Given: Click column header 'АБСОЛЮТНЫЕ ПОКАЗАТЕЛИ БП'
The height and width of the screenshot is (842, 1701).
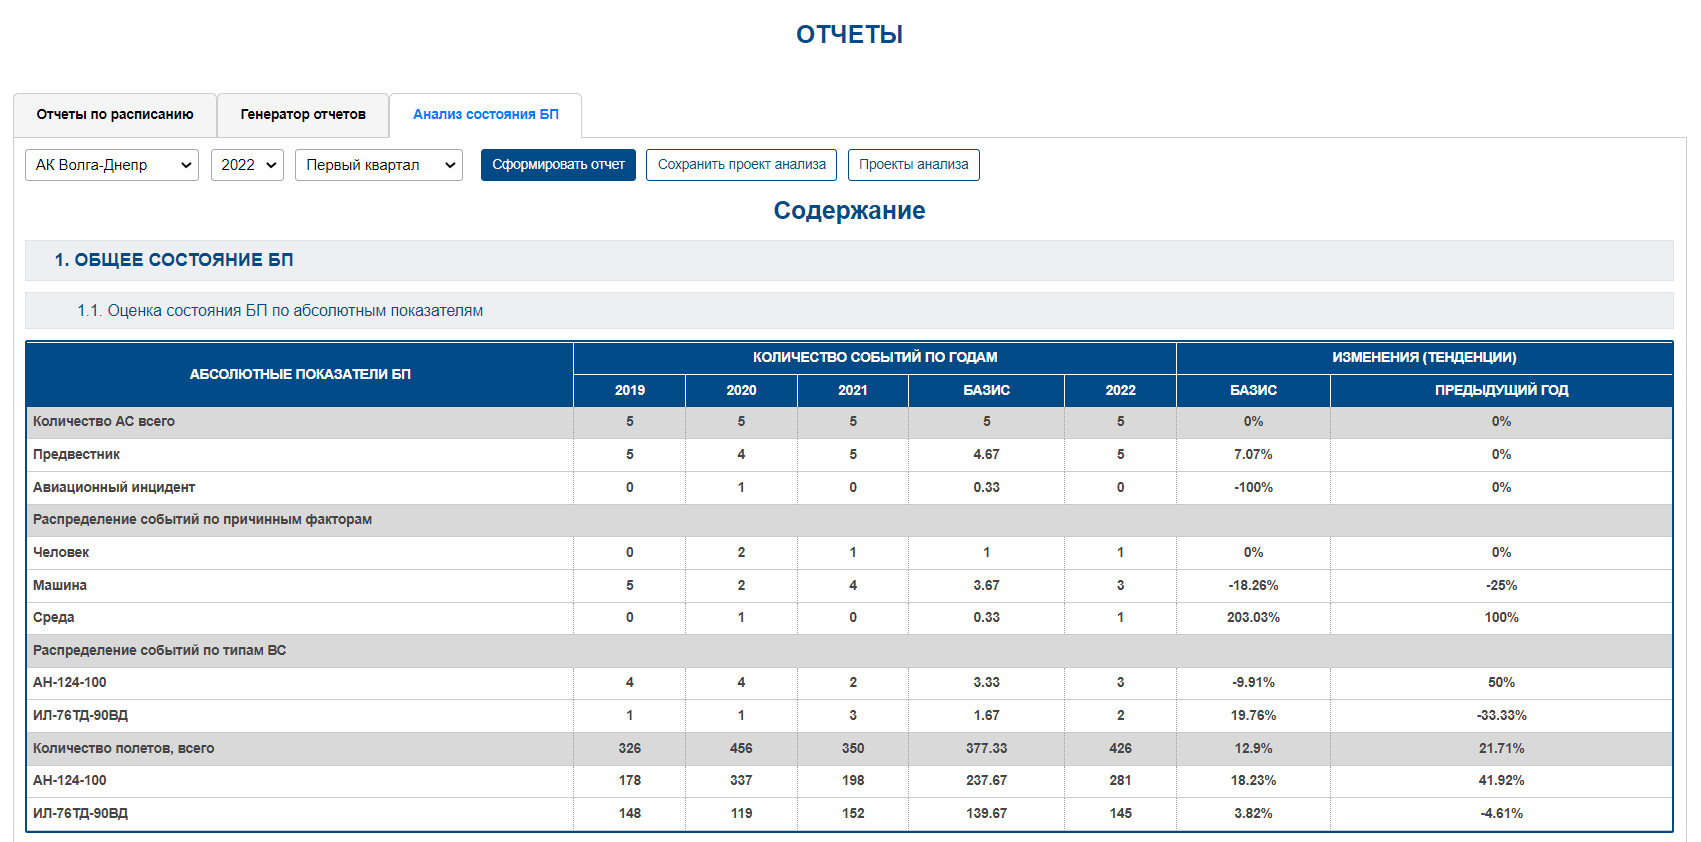Looking at the screenshot, I should pos(300,374).
